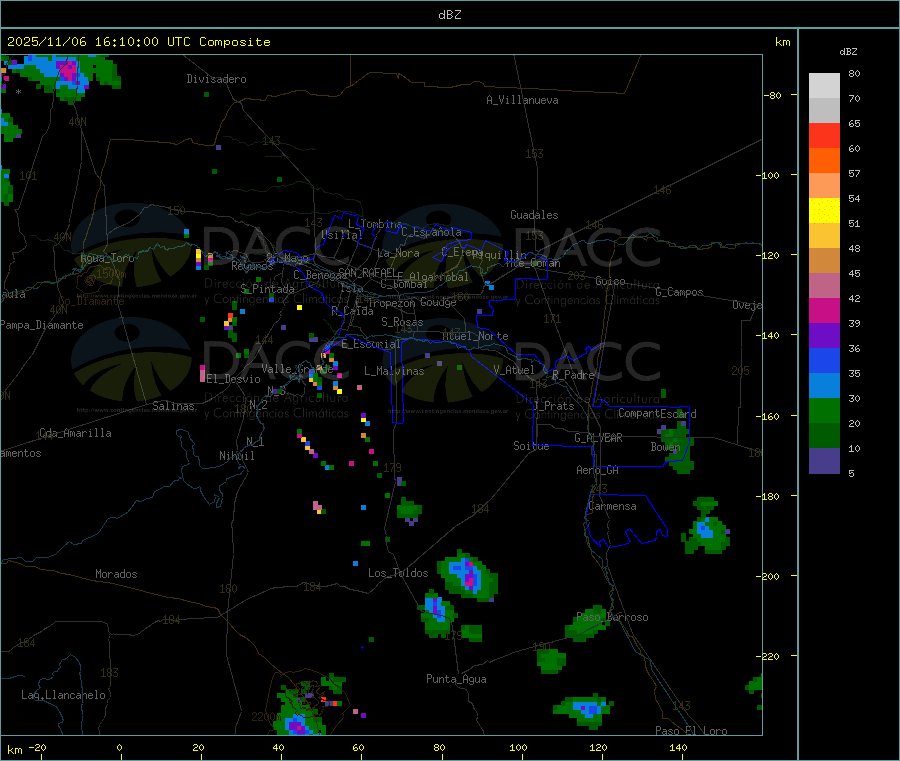Click the G_ALVEAR label
Image resolution: width=900 pixels, height=761 pixels.
[598, 438]
